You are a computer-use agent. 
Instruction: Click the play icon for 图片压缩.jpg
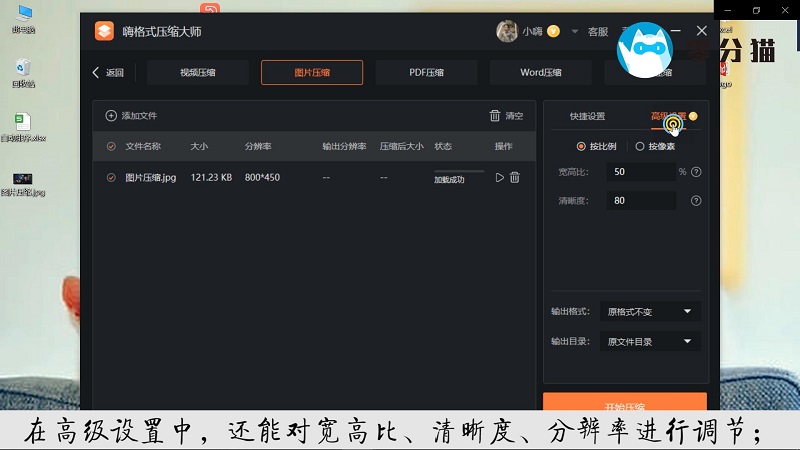point(500,178)
